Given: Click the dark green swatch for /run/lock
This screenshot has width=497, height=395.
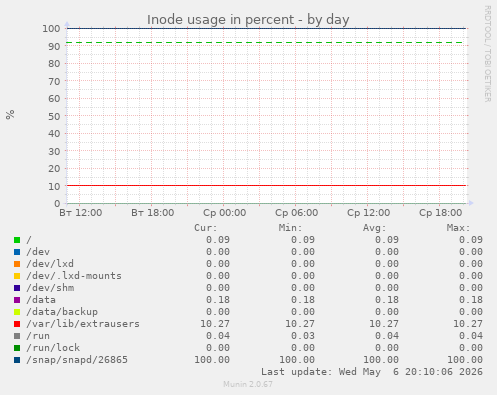Looking at the screenshot, I should click(17, 348).
